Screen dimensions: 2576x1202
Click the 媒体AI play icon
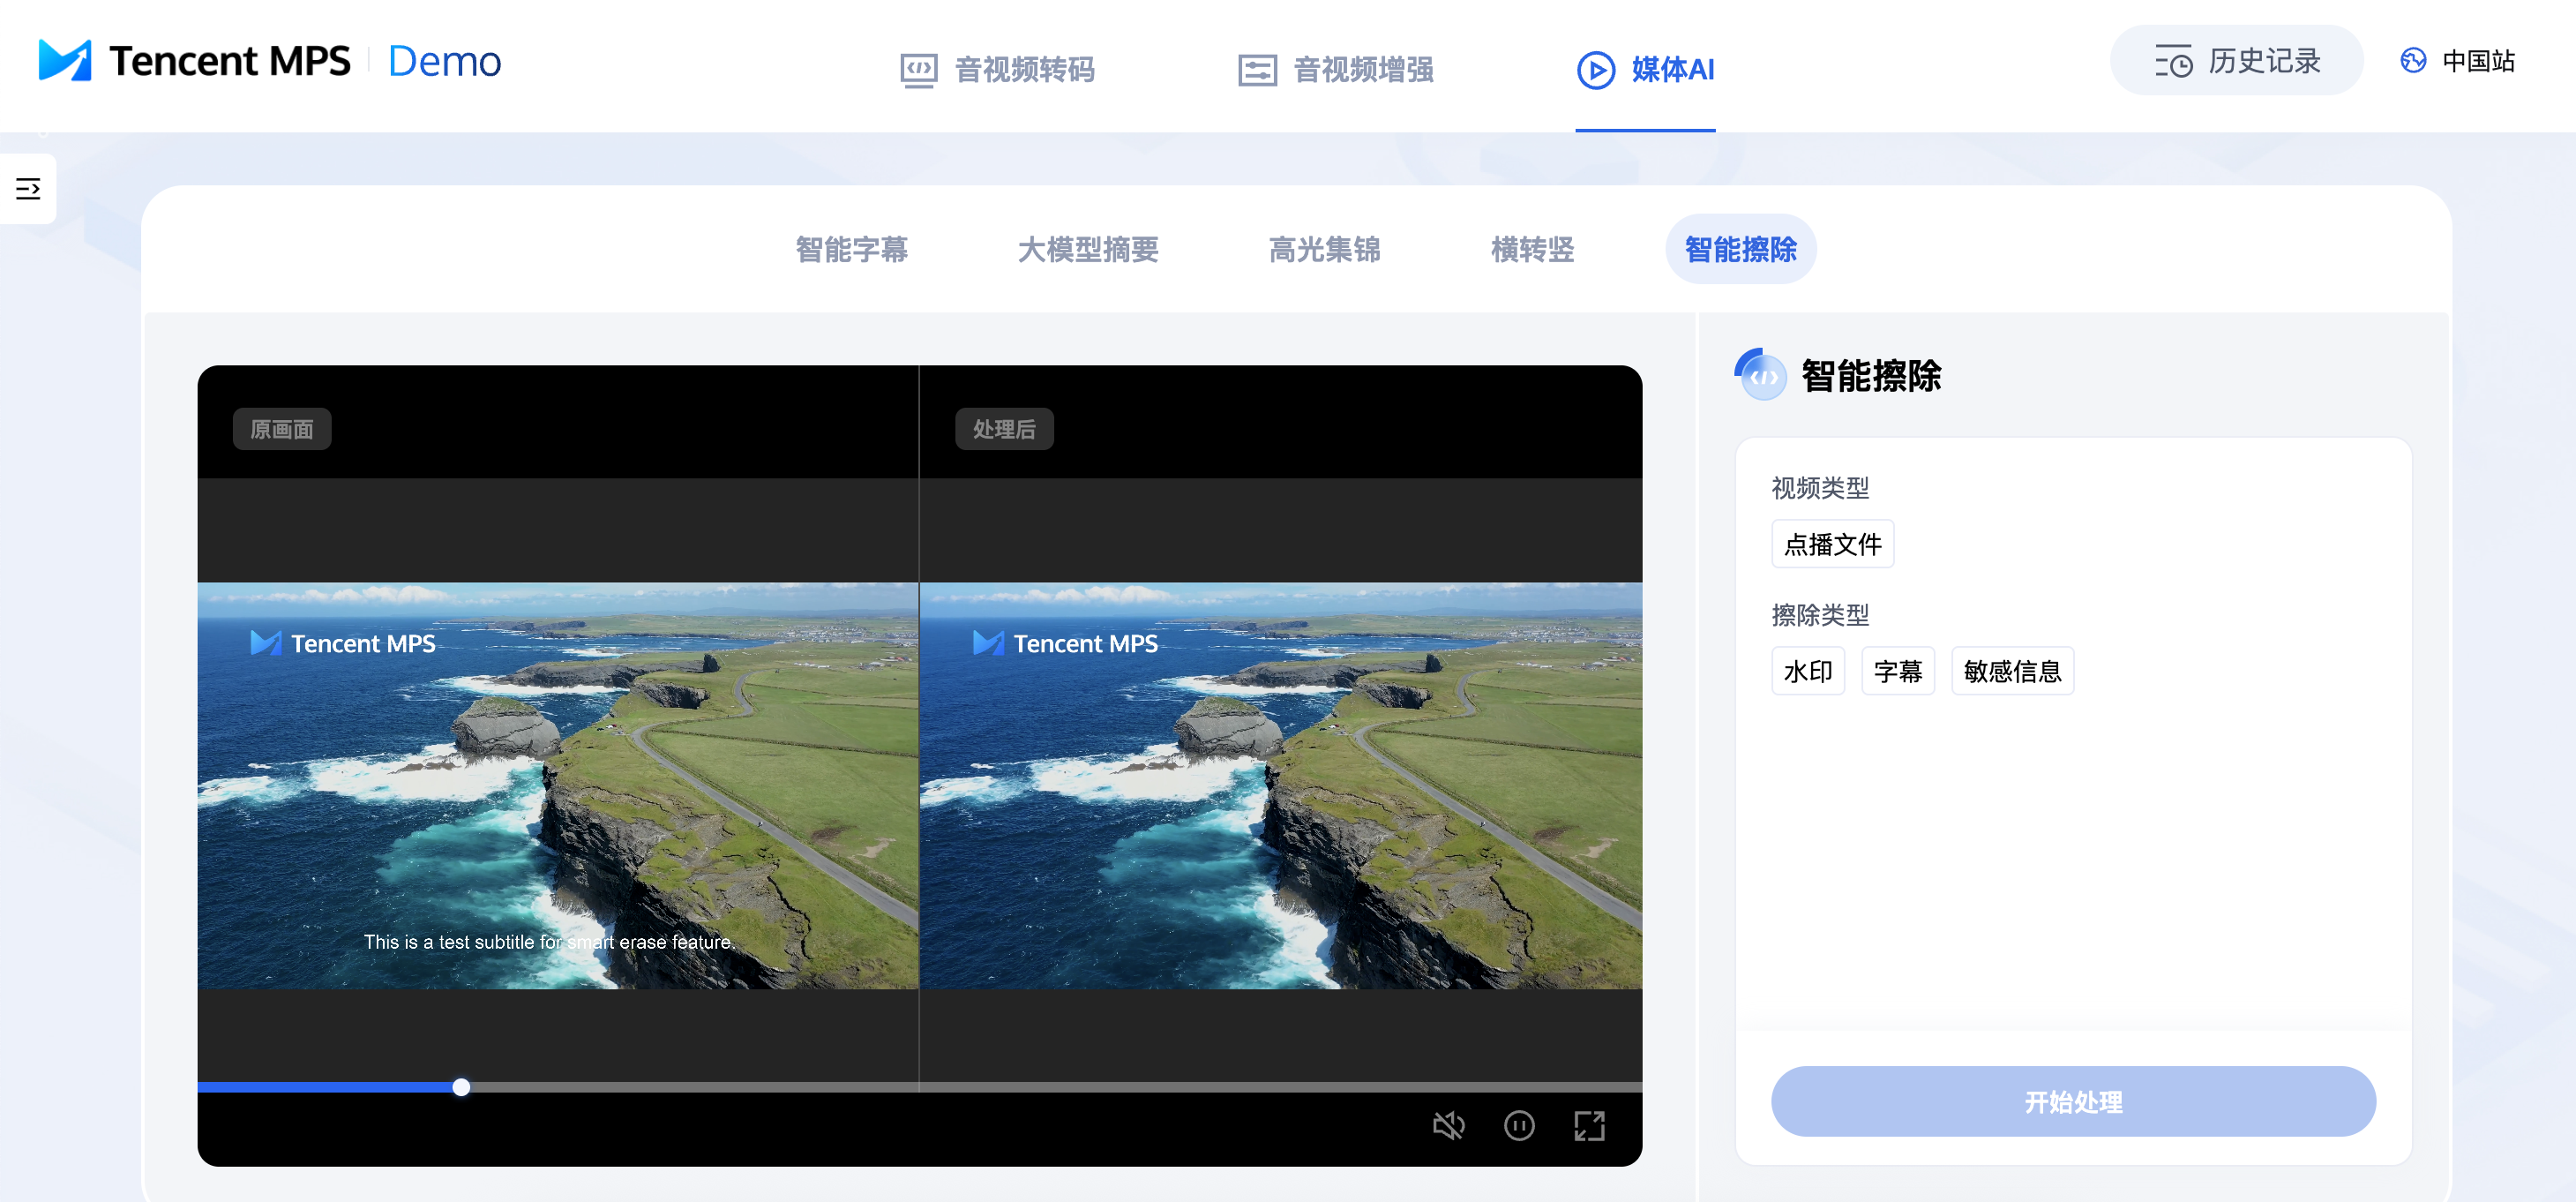click(1595, 70)
